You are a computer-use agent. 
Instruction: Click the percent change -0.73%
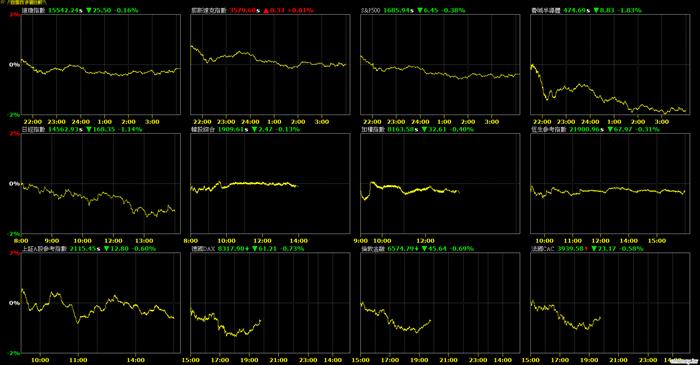click(293, 249)
